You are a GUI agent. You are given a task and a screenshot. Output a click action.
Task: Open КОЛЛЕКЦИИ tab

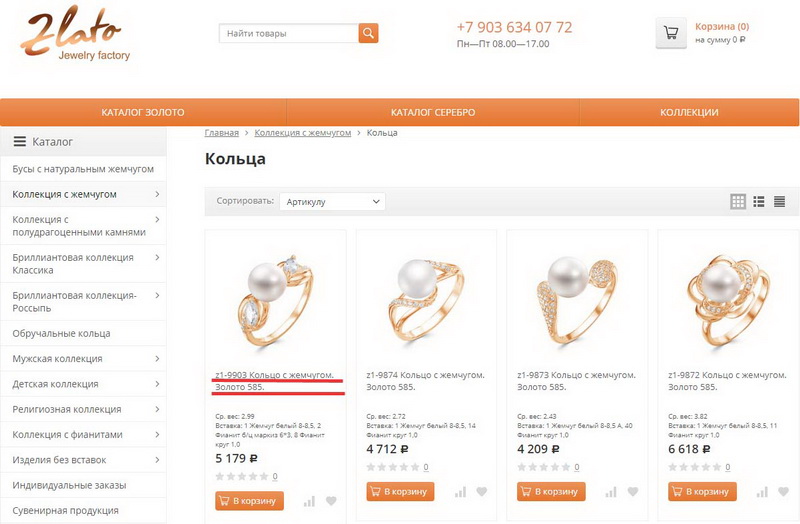pos(689,112)
